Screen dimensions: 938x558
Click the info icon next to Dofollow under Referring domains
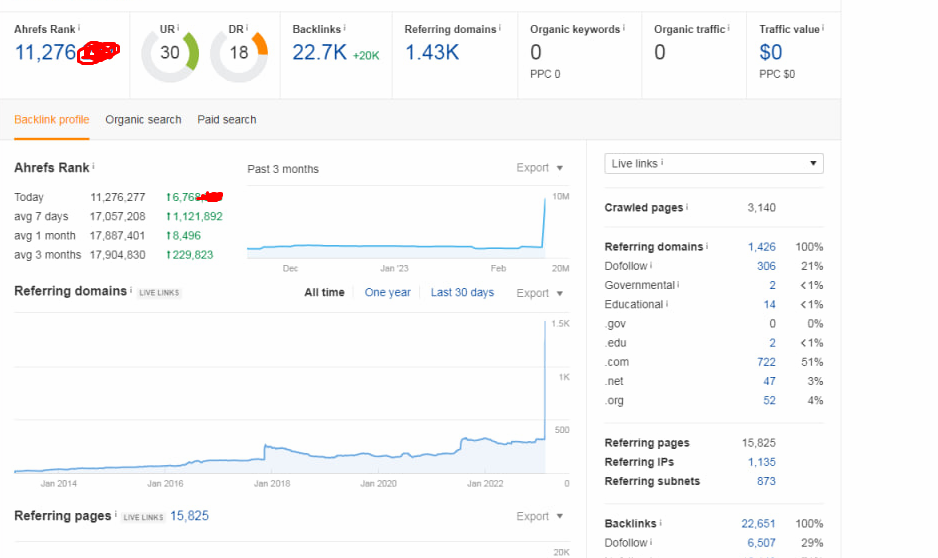coord(651,264)
